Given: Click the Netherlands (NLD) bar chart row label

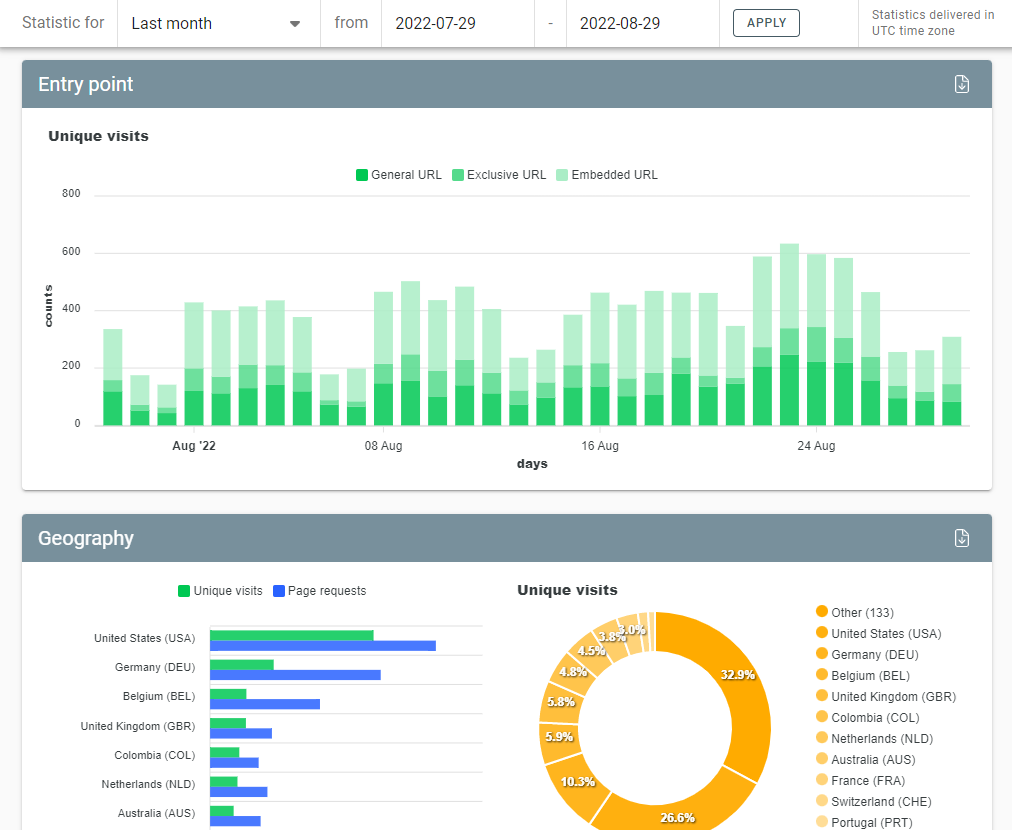Looking at the screenshot, I should pyautogui.click(x=148, y=784).
